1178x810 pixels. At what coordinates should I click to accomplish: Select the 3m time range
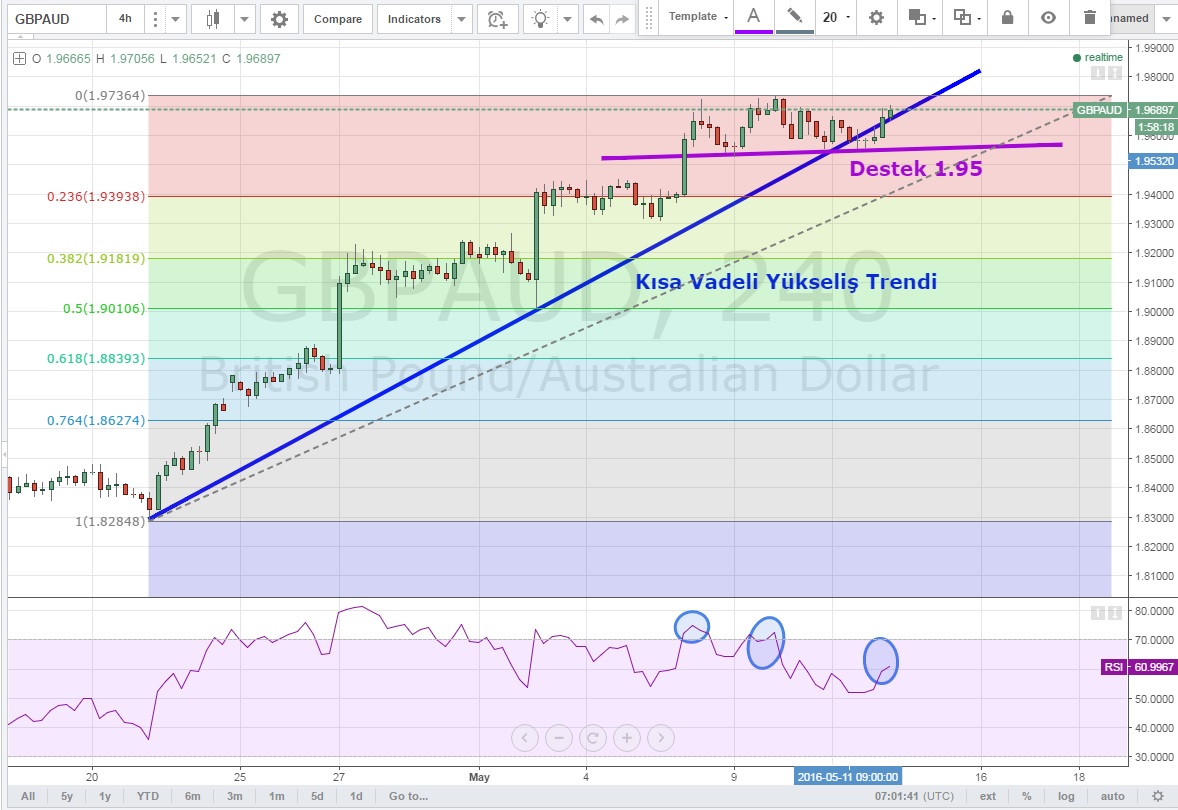tap(234, 796)
